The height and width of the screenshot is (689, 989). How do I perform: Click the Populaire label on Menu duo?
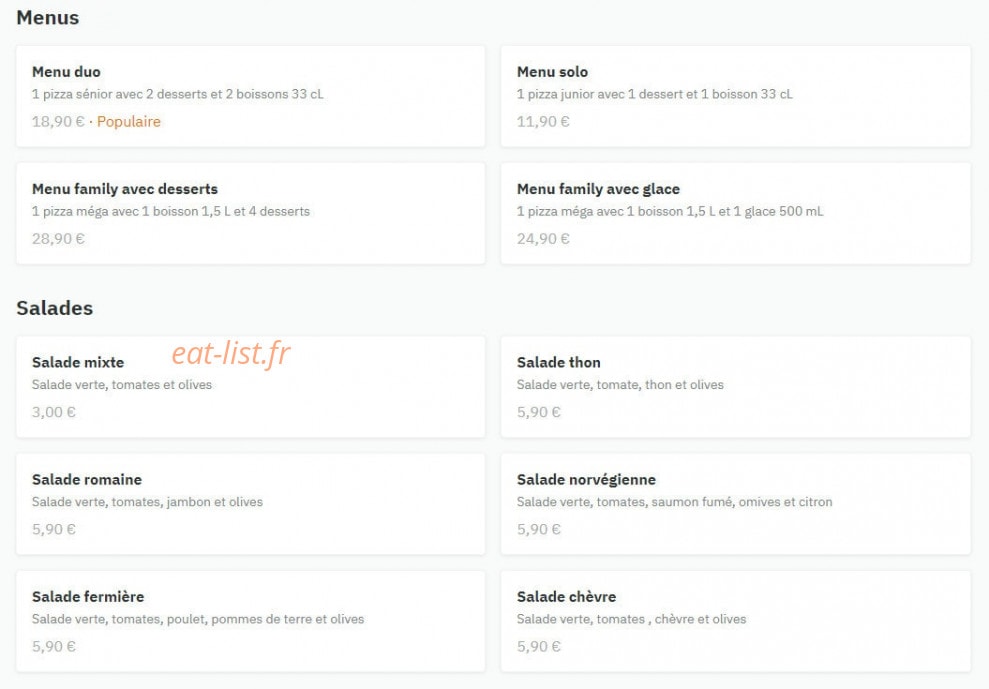[x=129, y=122]
